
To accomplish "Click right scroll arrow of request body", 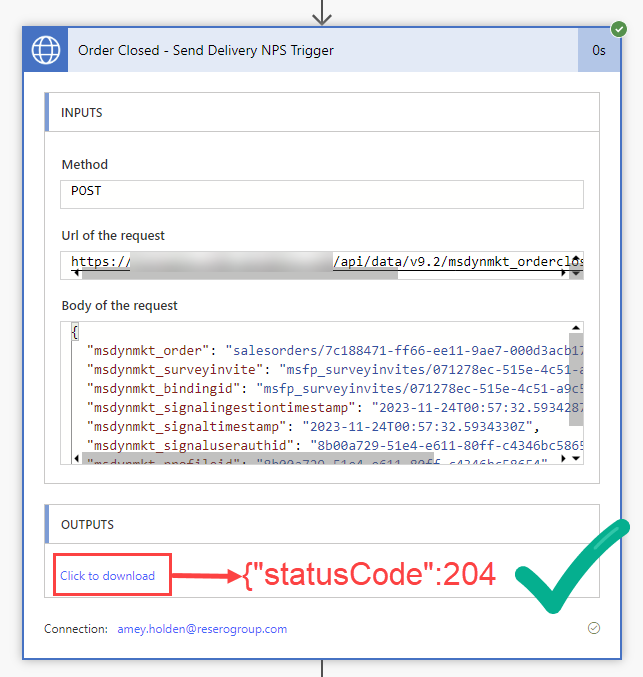I will [563, 459].
